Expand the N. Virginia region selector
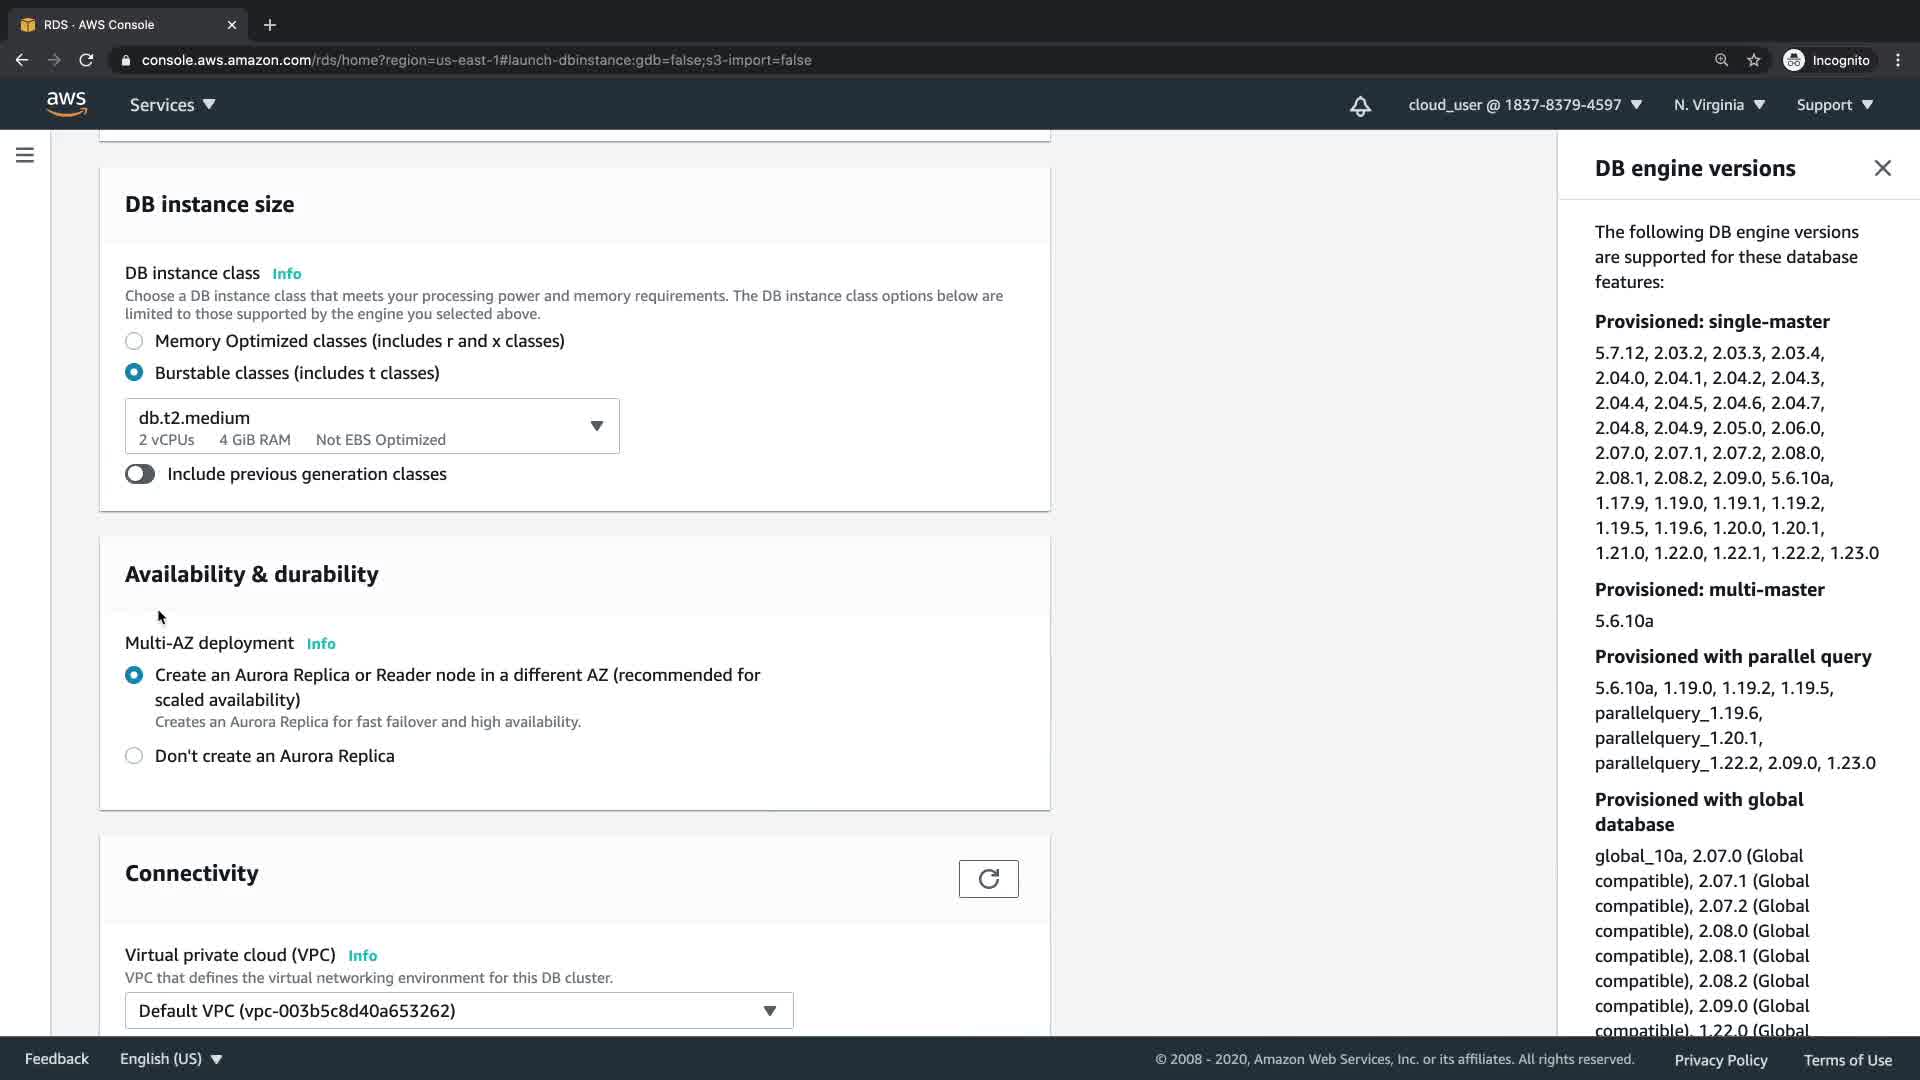The width and height of the screenshot is (1920, 1080). click(1719, 105)
